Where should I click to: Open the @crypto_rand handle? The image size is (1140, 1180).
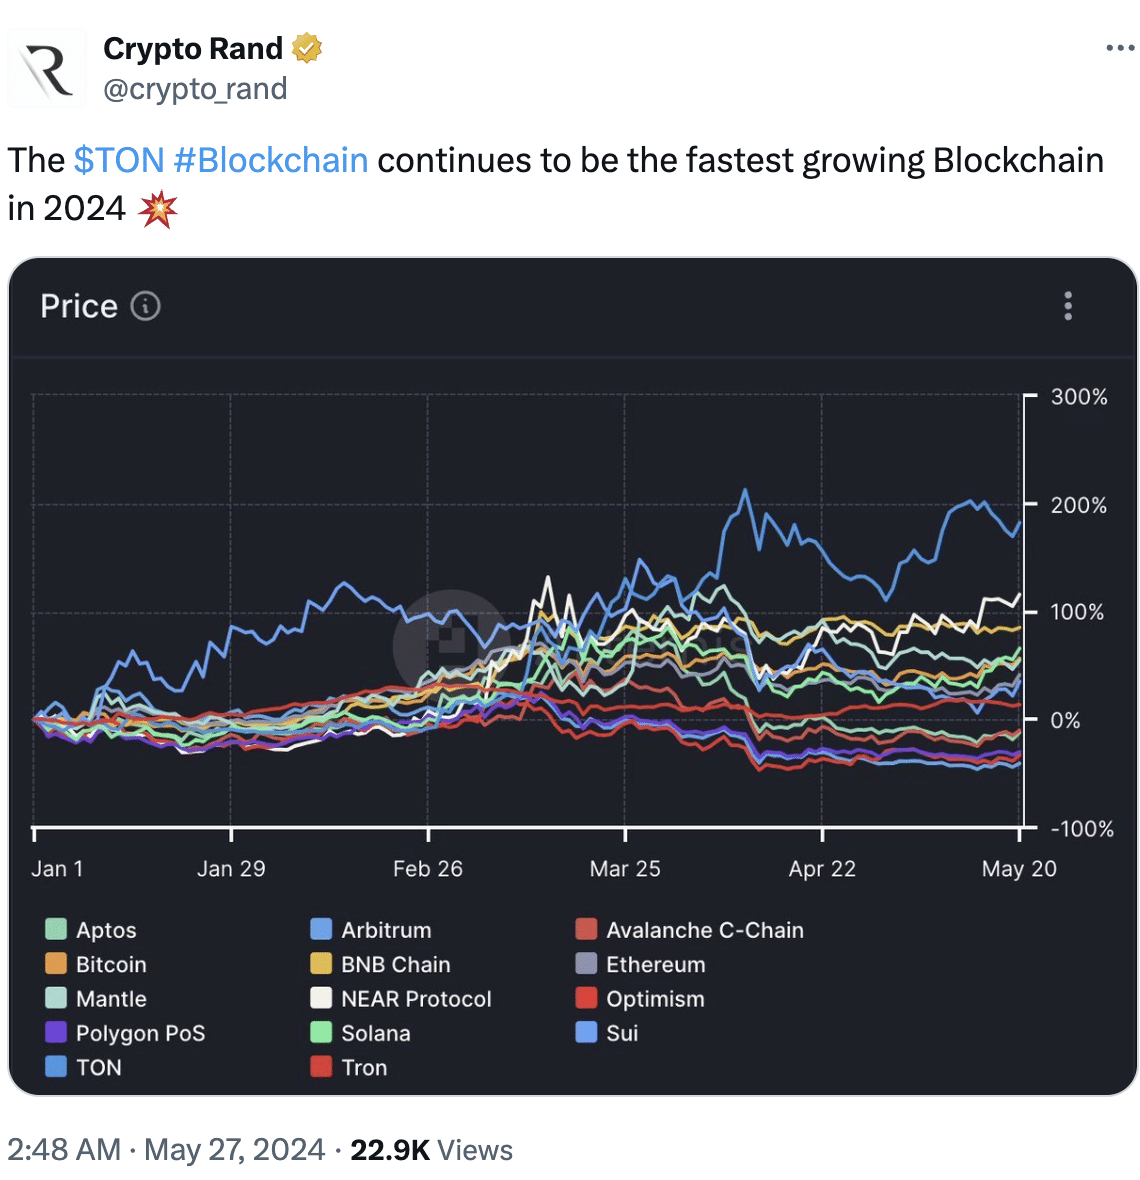coord(195,89)
